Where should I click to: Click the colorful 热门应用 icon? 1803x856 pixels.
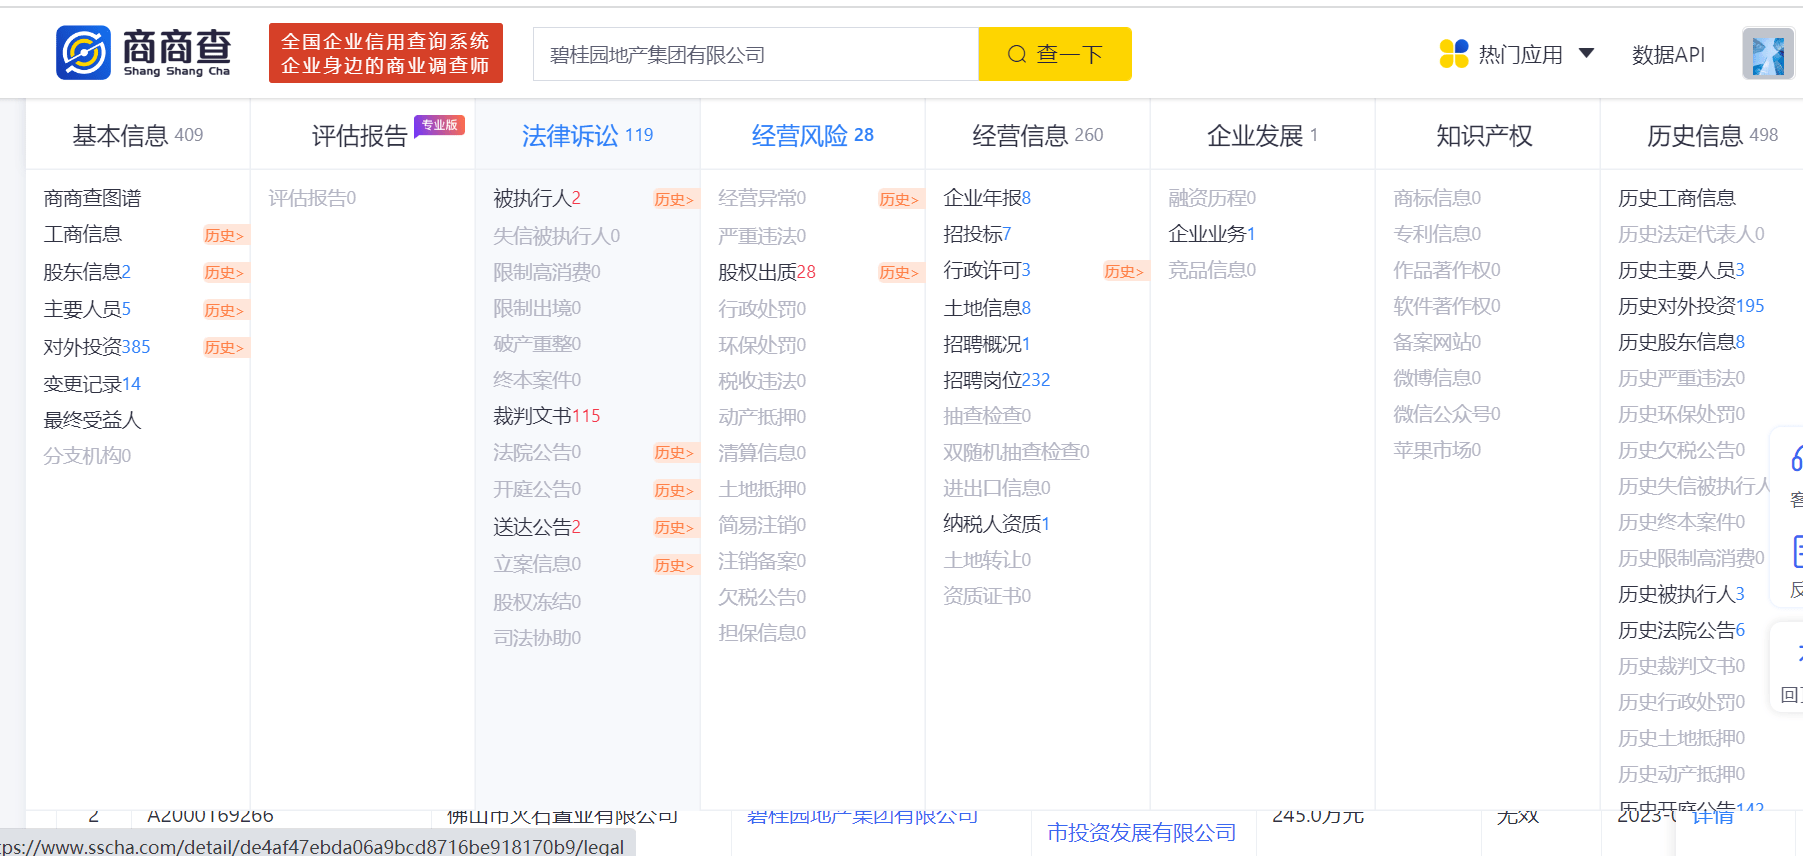coord(1453,54)
